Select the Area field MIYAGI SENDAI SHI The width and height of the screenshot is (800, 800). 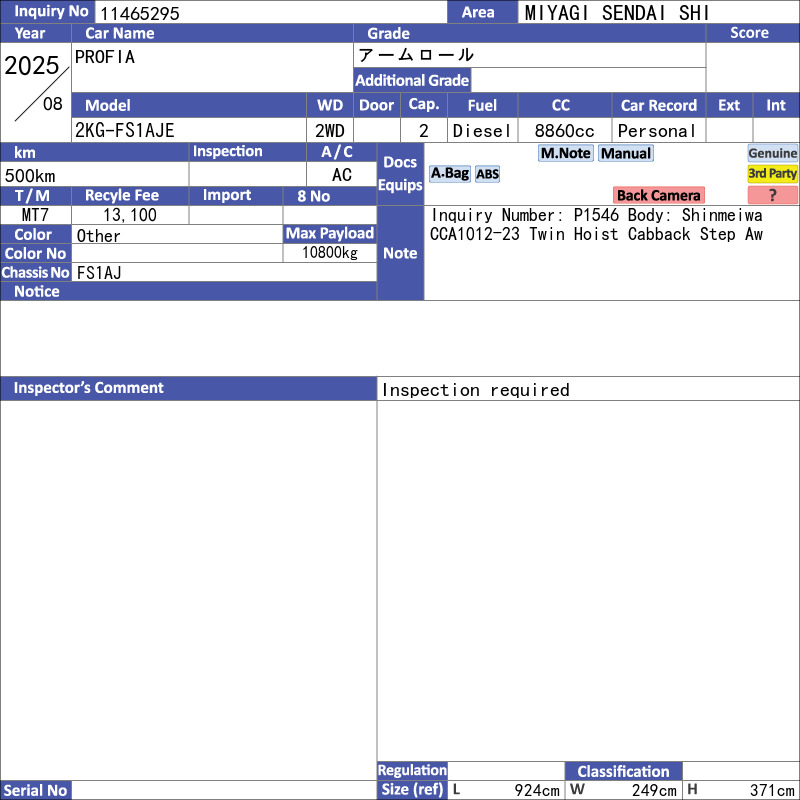click(x=617, y=13)
